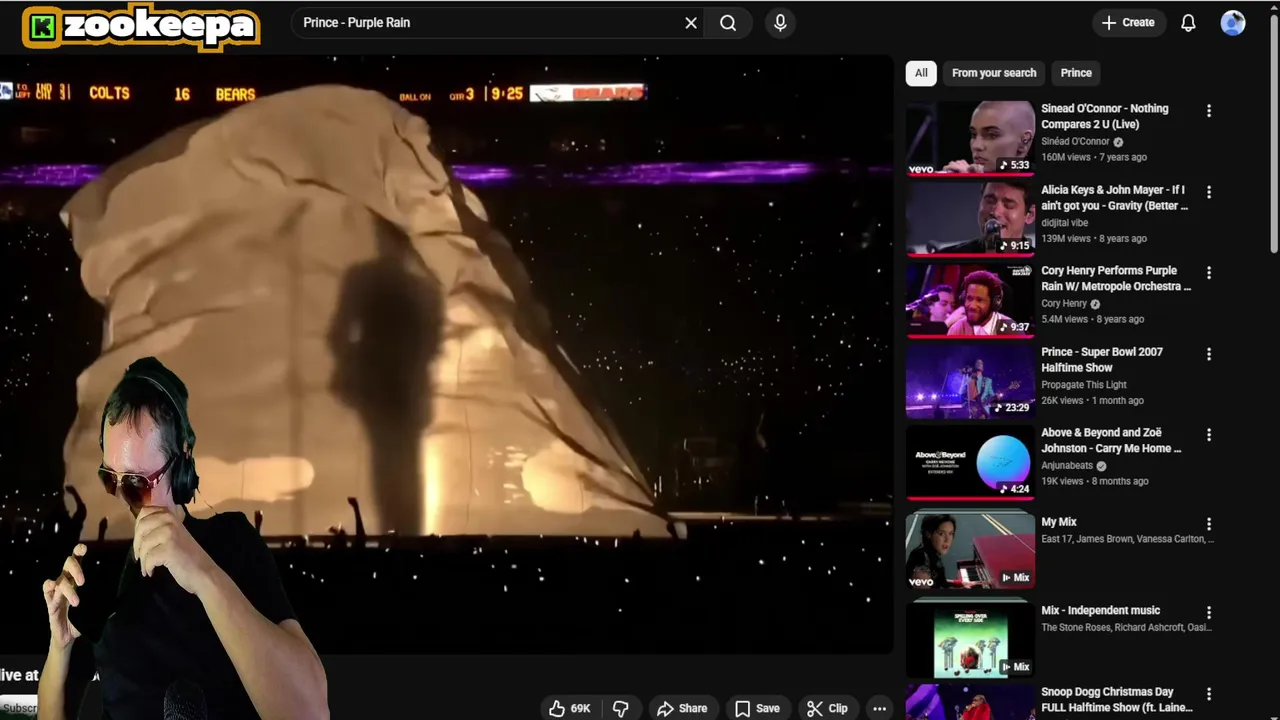This screenshot has height=720, width=1280.
Task: Save the video to a playlist
Action: pyautogui.click(x=757, y=708)
